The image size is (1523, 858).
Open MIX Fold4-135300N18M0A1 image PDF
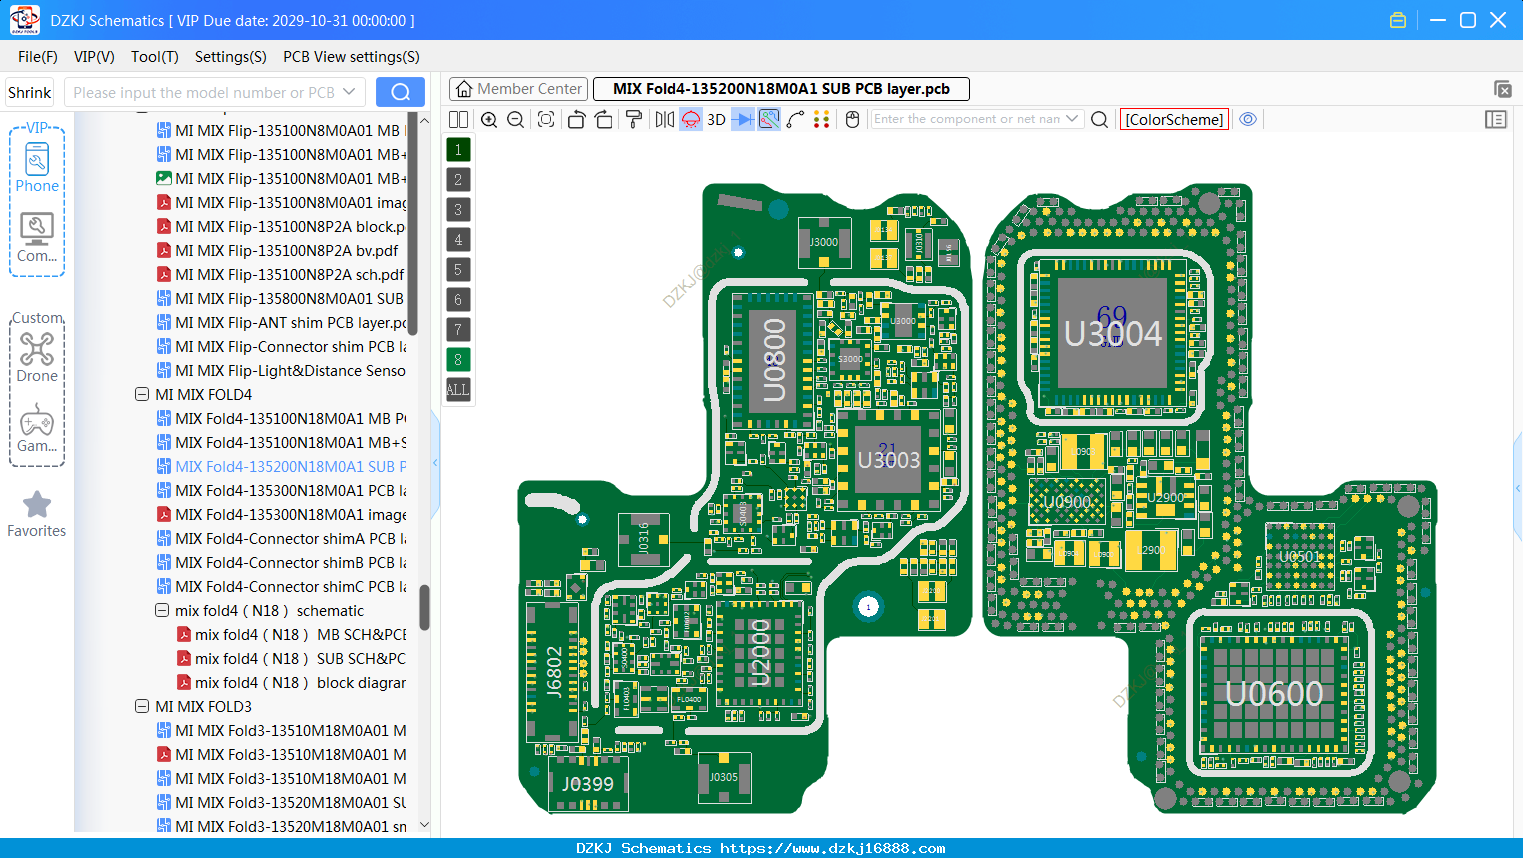(282, 514)
